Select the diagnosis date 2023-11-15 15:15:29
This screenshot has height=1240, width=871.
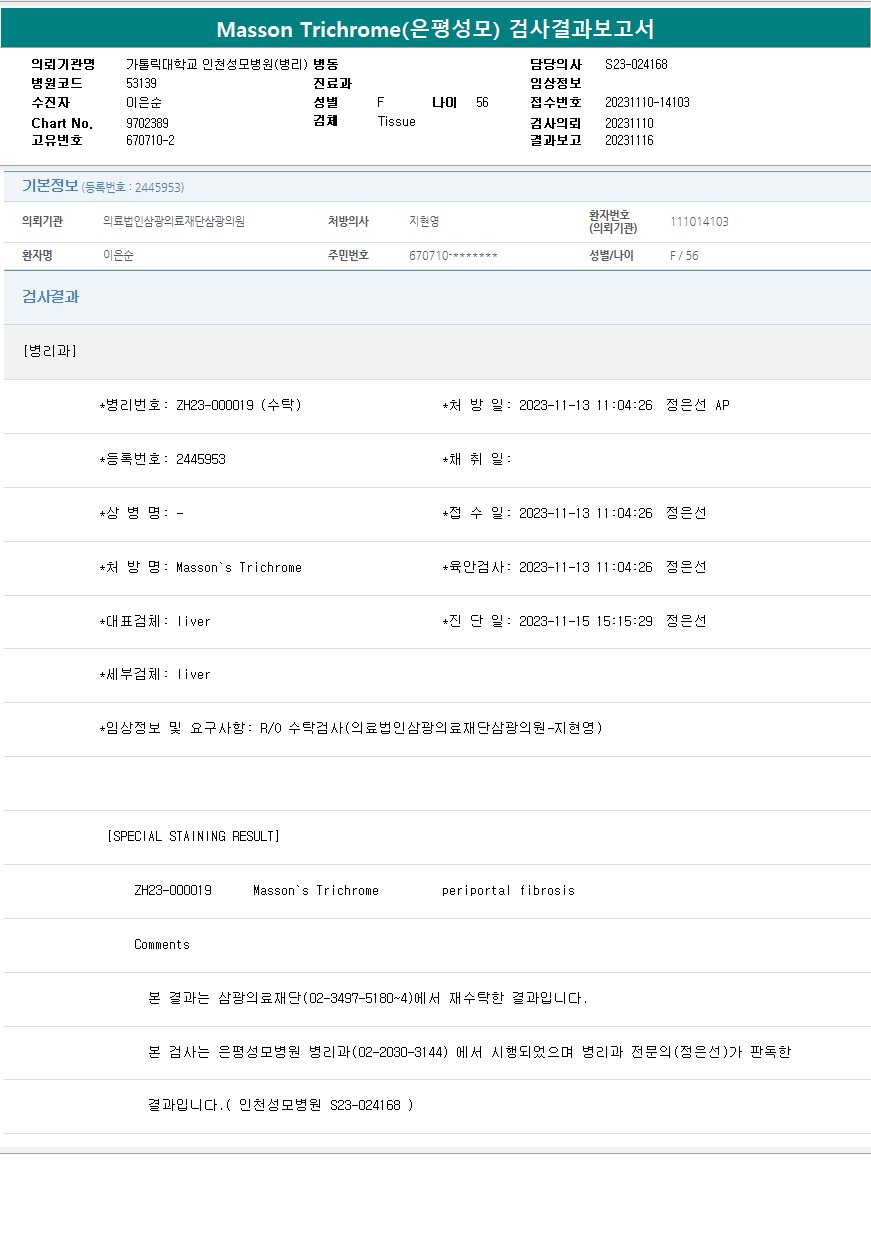pos(585,621)
